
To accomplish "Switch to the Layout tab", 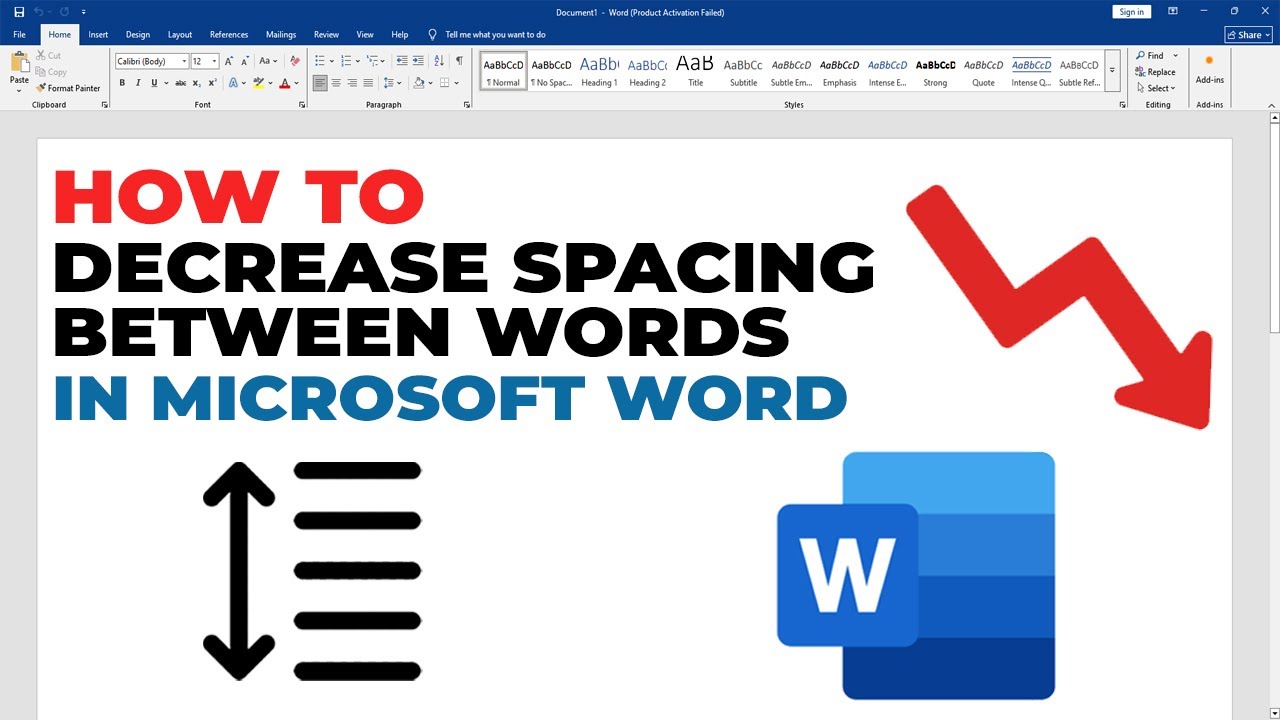I will pyautogui.click(x=180, y=34).
